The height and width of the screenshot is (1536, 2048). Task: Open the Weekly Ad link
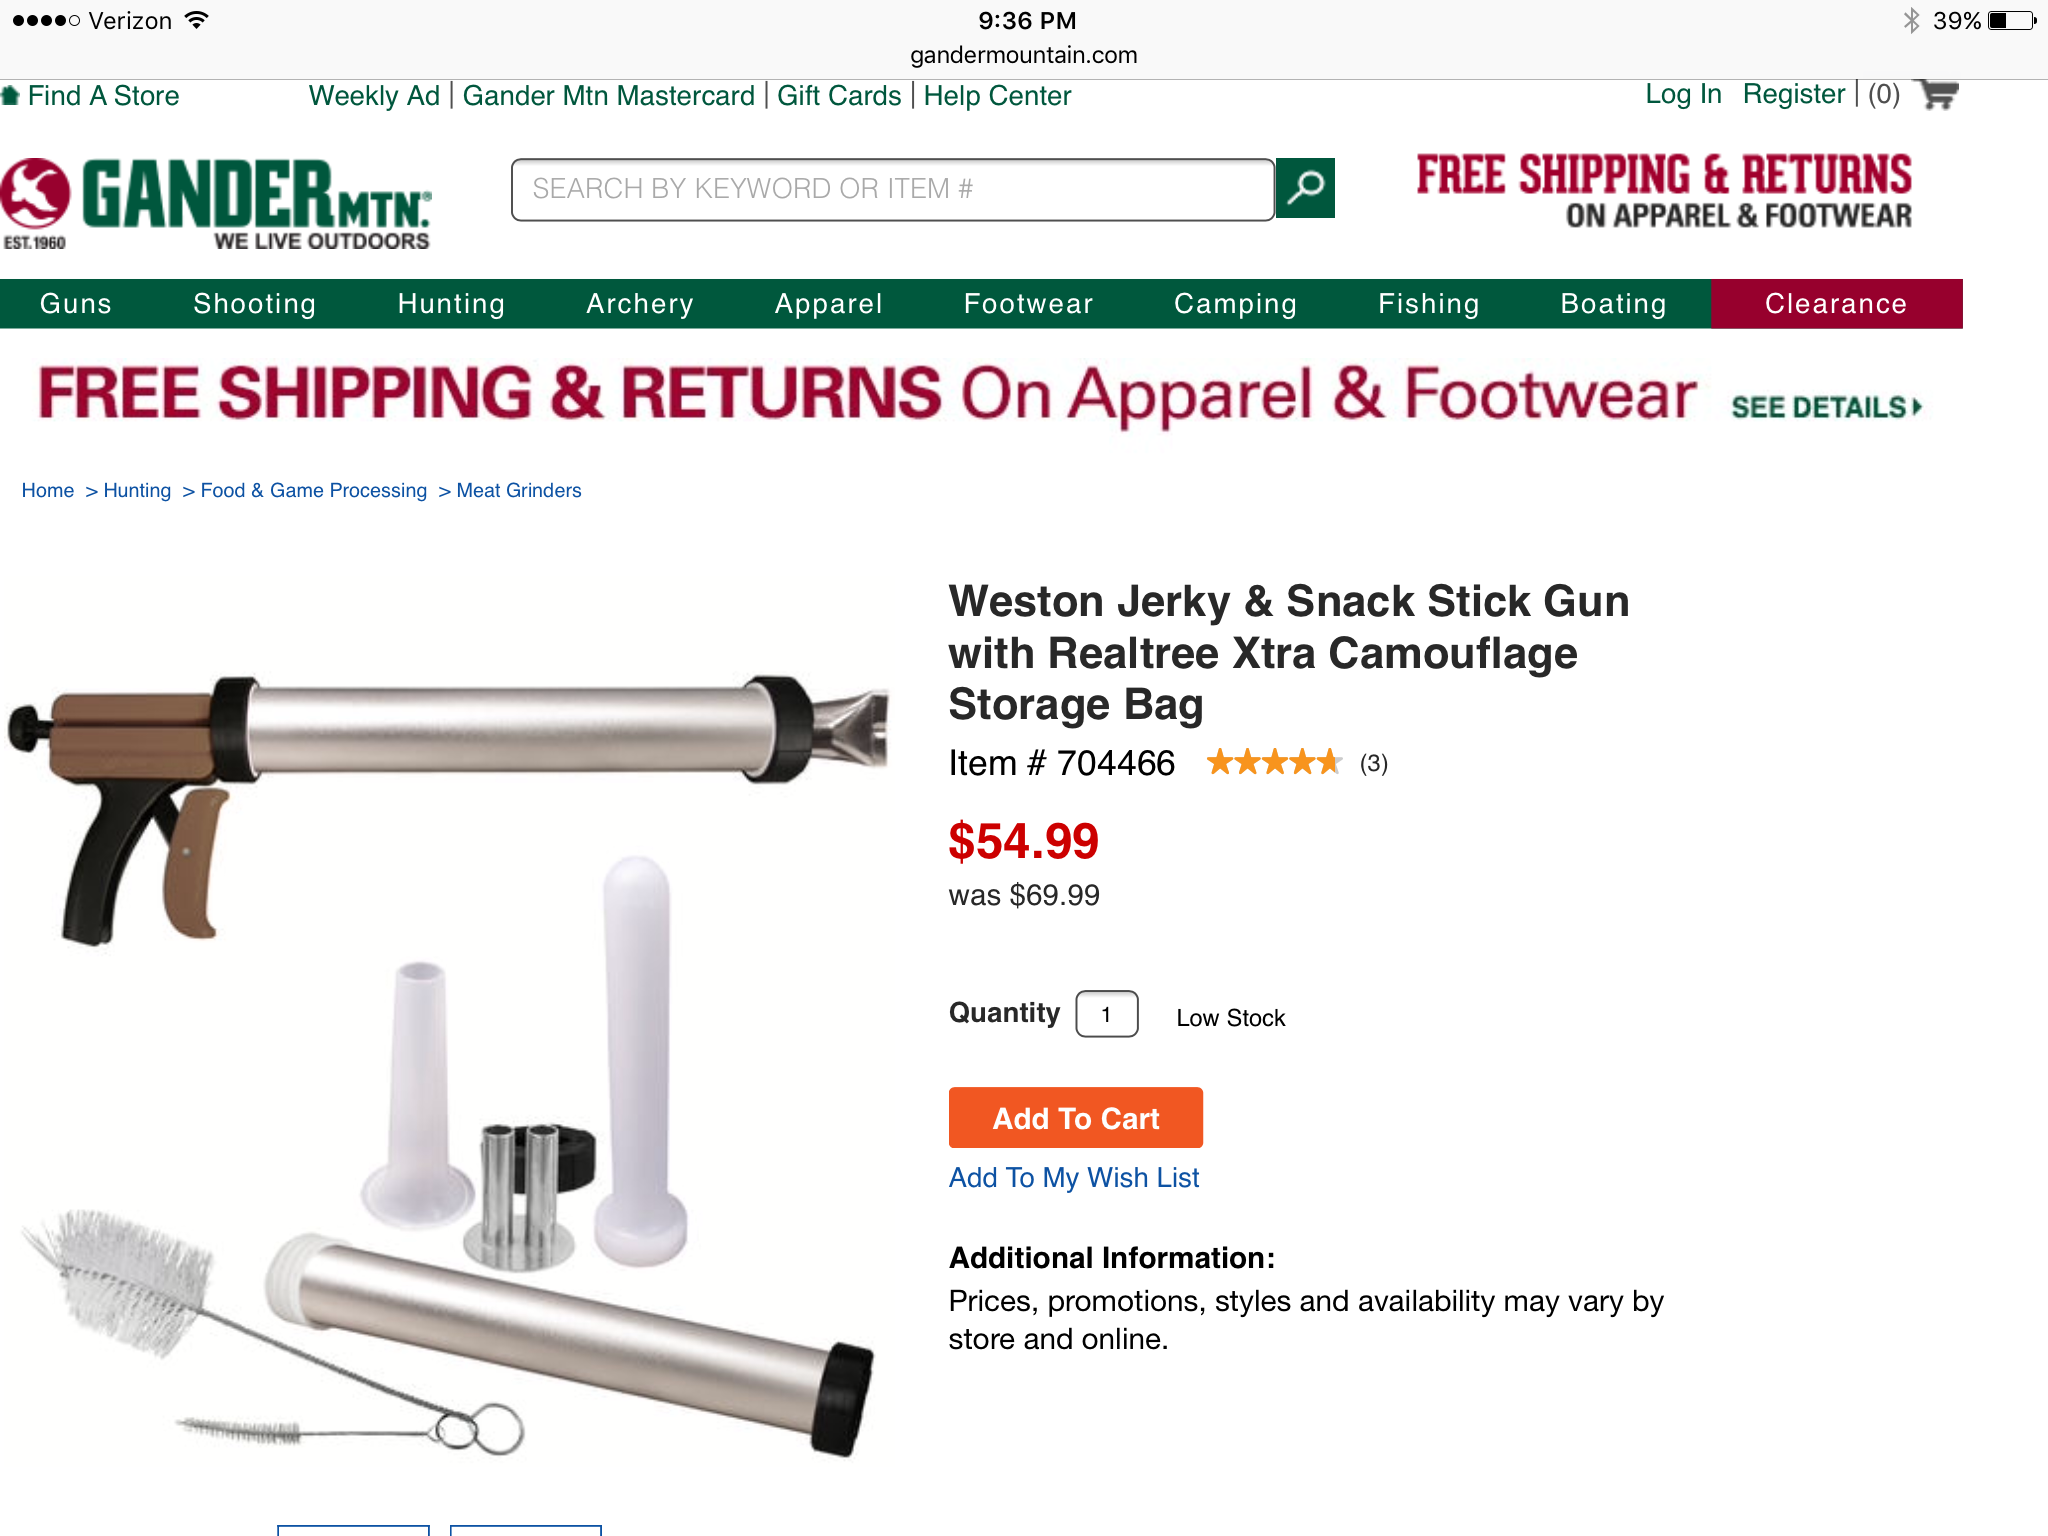374,96
